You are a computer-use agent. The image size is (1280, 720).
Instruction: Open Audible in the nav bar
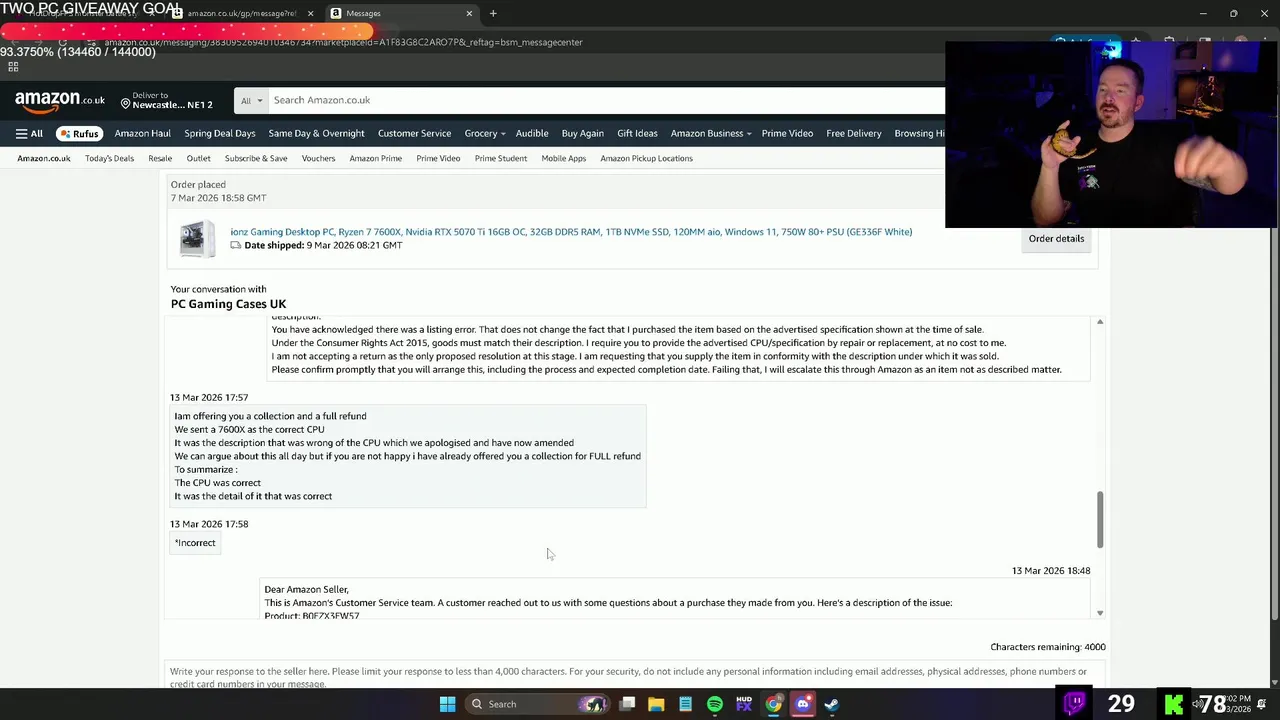532,133
